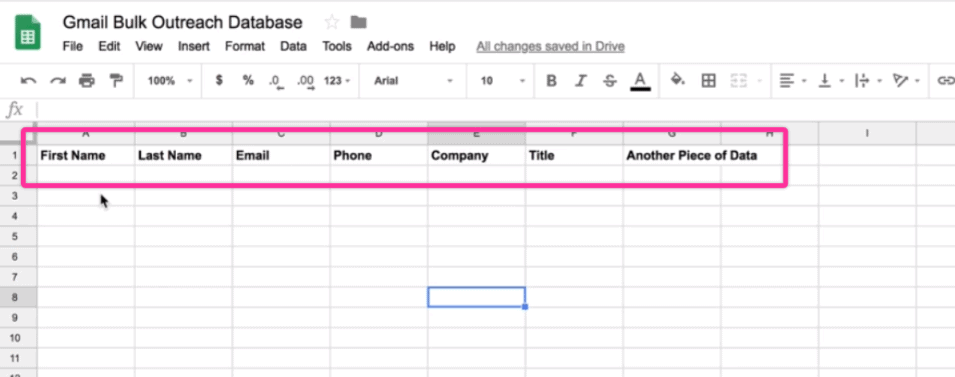The width and height of the screenshot is (955, 377).
Task: Click All changes saved in Drive link
Action: pyautogui.click(x=551, y=46)
